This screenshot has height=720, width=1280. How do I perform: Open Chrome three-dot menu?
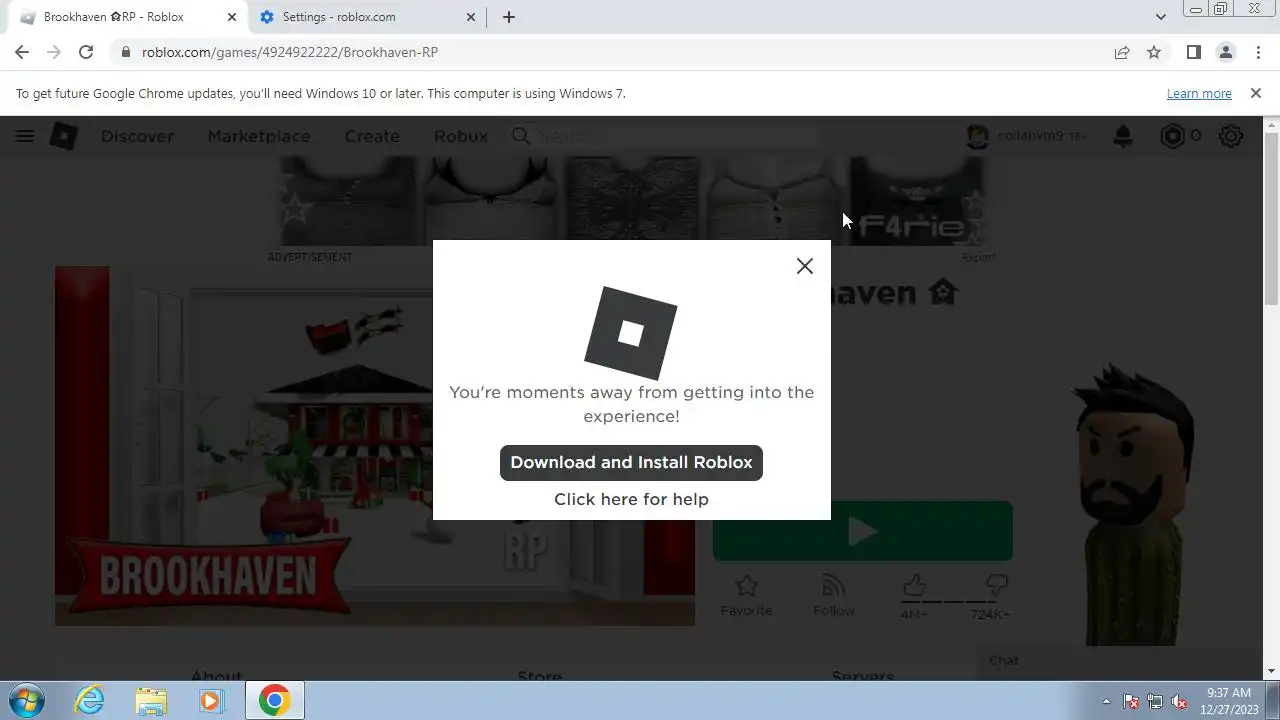point(1258,52)
